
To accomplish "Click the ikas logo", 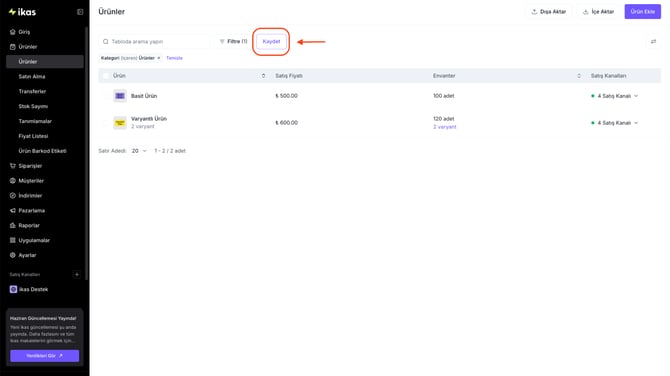I will (23, 12).
